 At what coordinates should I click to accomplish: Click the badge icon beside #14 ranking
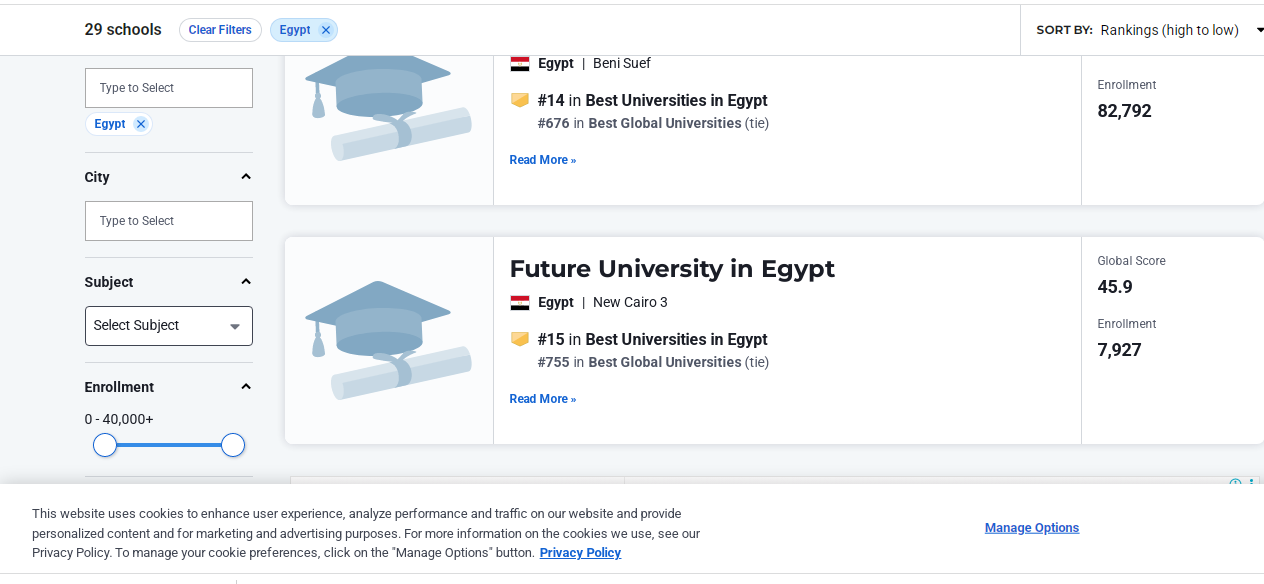(520, 100)
